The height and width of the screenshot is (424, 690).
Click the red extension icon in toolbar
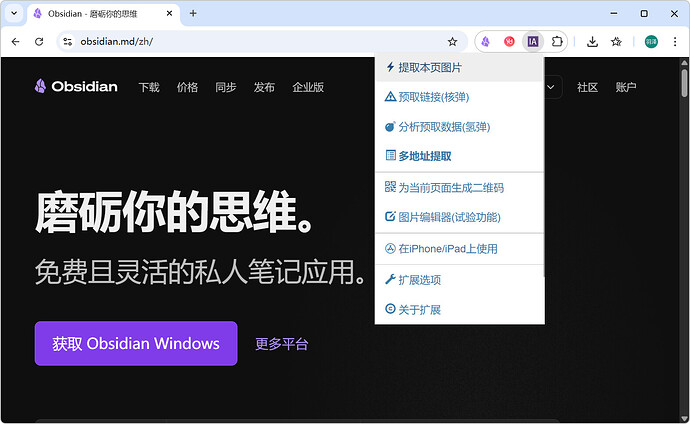point(510,41)
